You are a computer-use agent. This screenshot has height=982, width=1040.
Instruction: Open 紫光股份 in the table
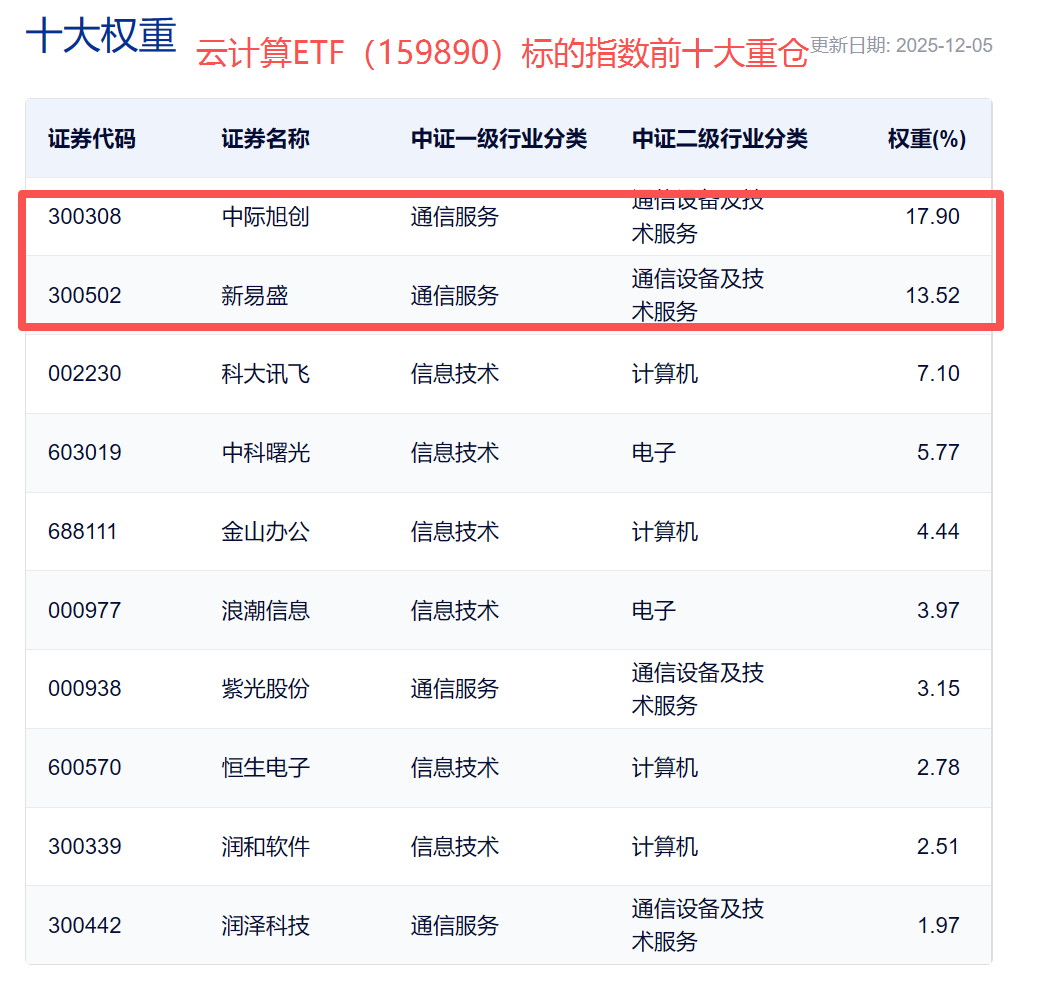point(265,689)
